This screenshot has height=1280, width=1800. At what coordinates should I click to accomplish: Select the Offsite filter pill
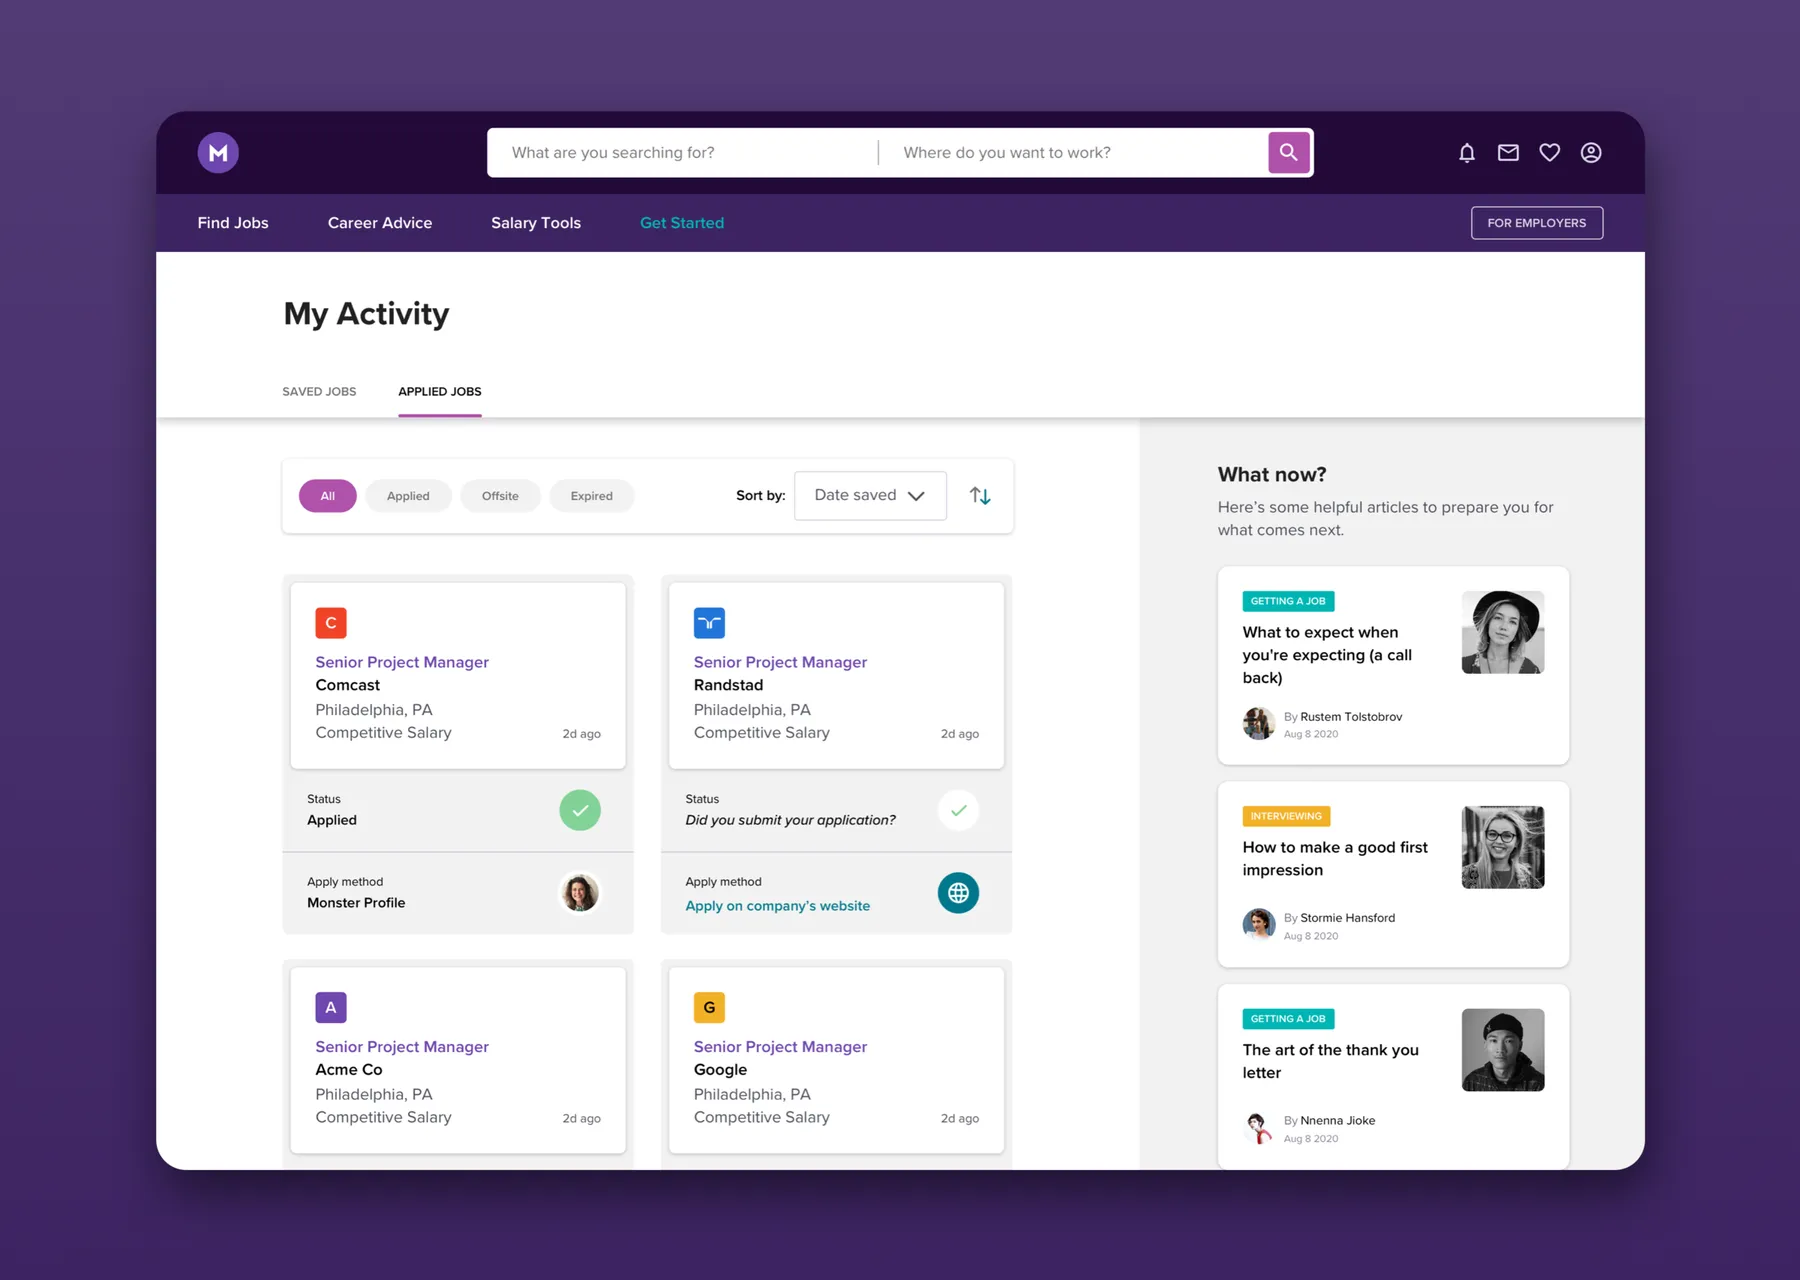coord(500,496)
